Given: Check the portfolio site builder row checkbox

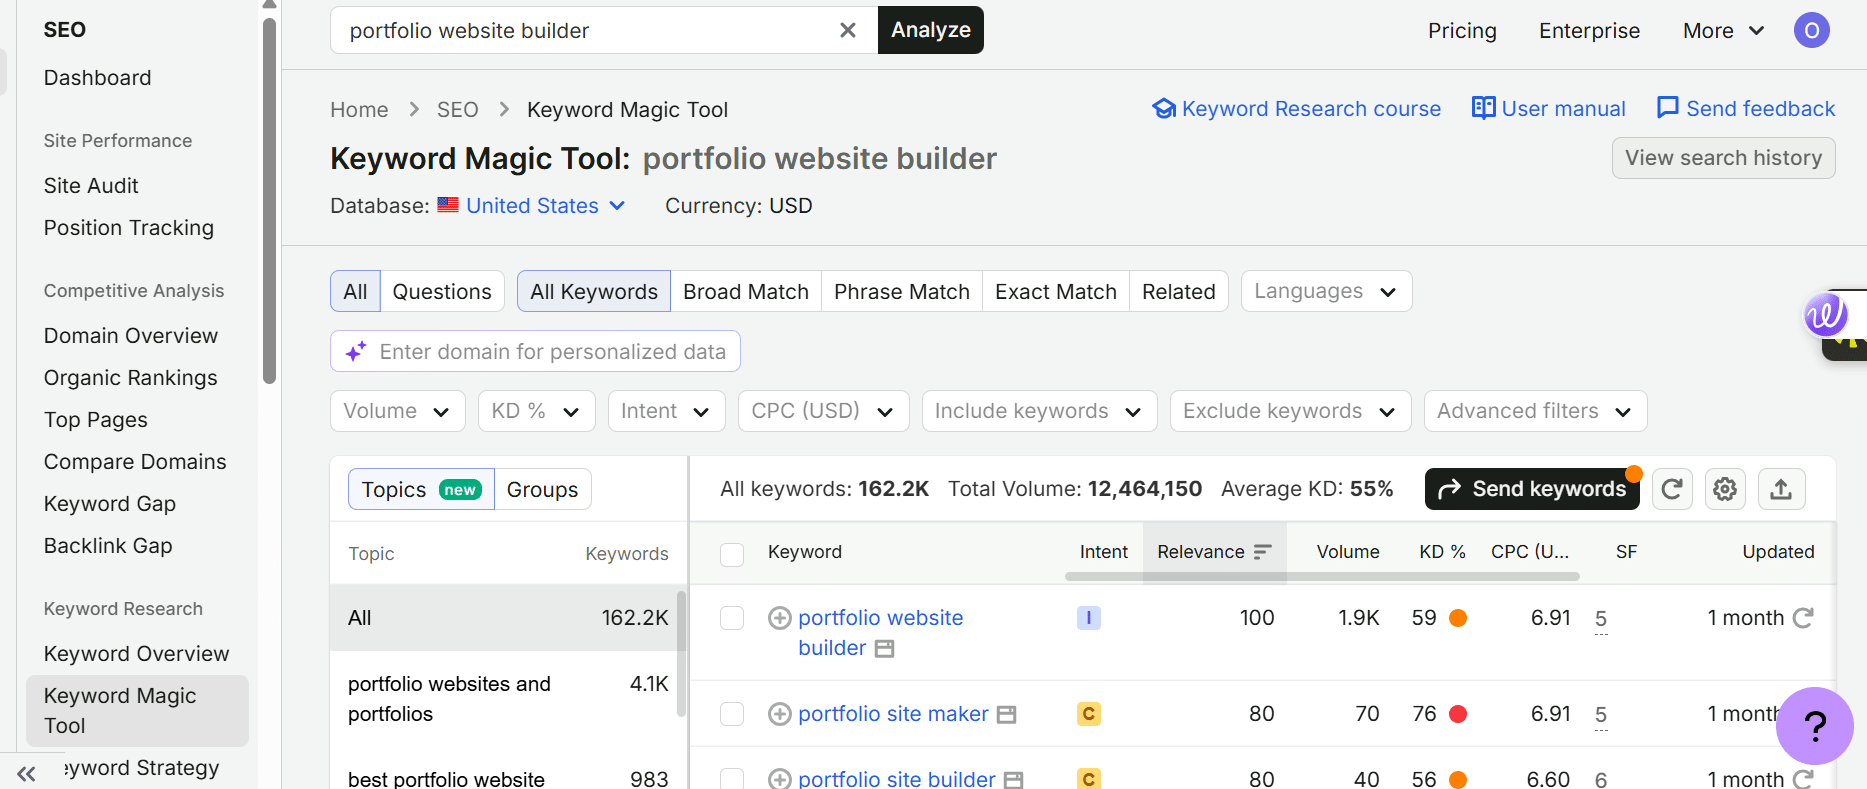Looking at the screenshot, I should click(732, 778).
